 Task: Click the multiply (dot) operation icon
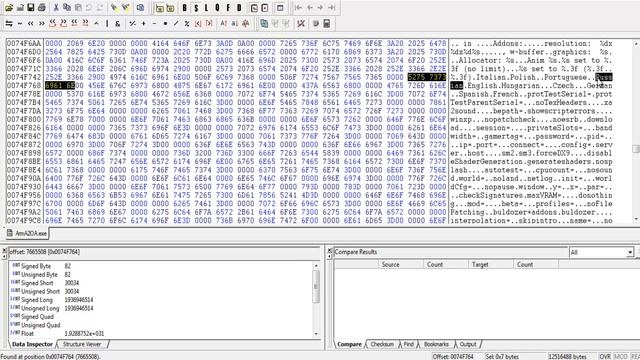pyautogui.click(x=165, y=24)
